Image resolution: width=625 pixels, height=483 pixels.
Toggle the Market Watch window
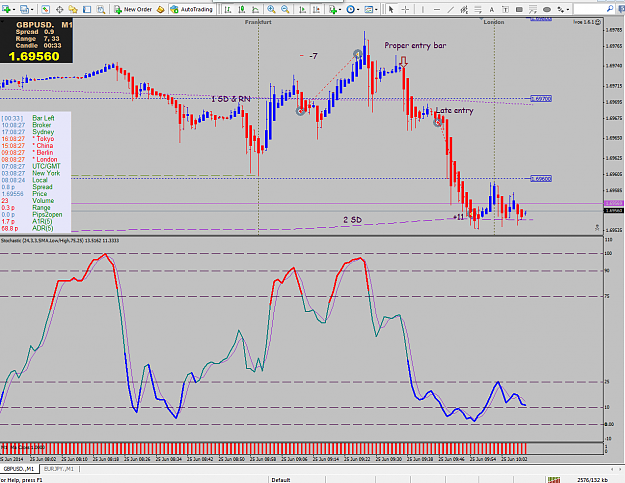[45, 9]
